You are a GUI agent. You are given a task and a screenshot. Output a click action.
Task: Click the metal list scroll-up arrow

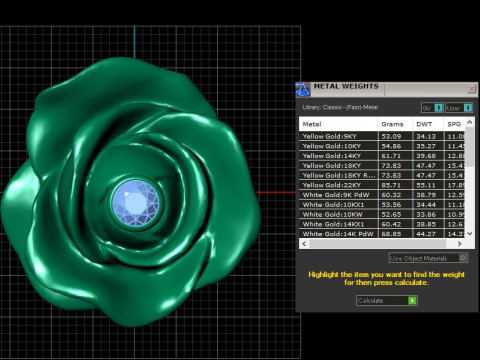pyautogui.click(x=470, y=122)
